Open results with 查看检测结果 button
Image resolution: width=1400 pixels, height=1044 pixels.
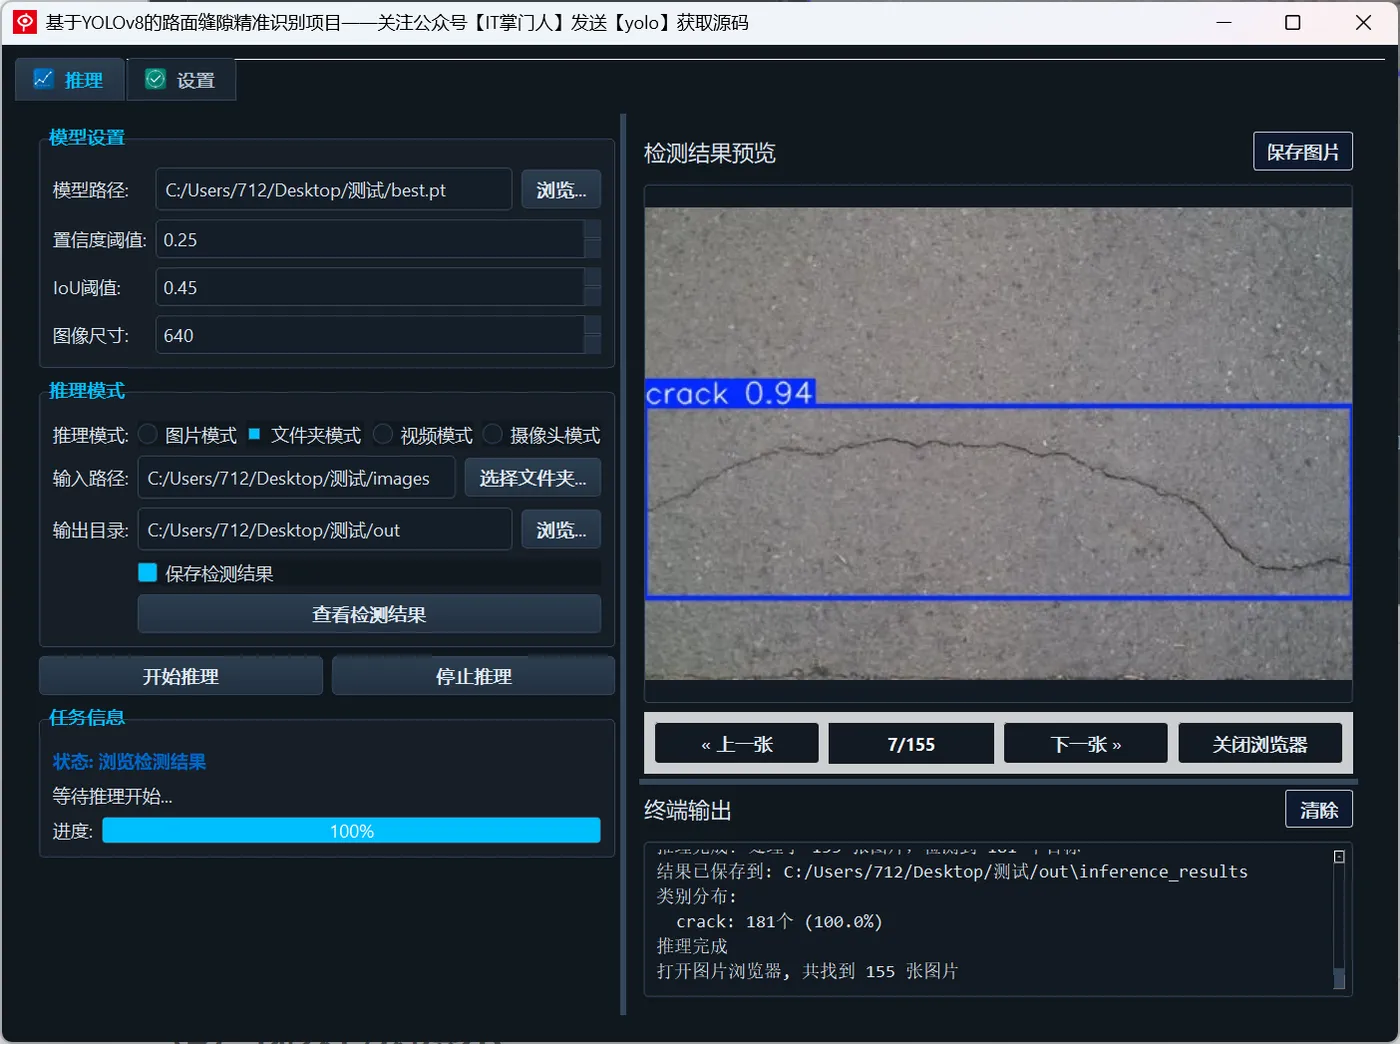368,613
